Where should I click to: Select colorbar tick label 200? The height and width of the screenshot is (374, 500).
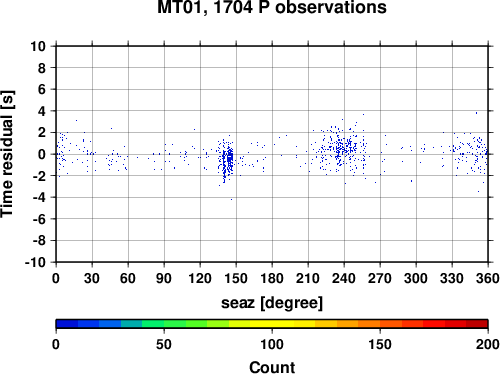pos(488,344)
